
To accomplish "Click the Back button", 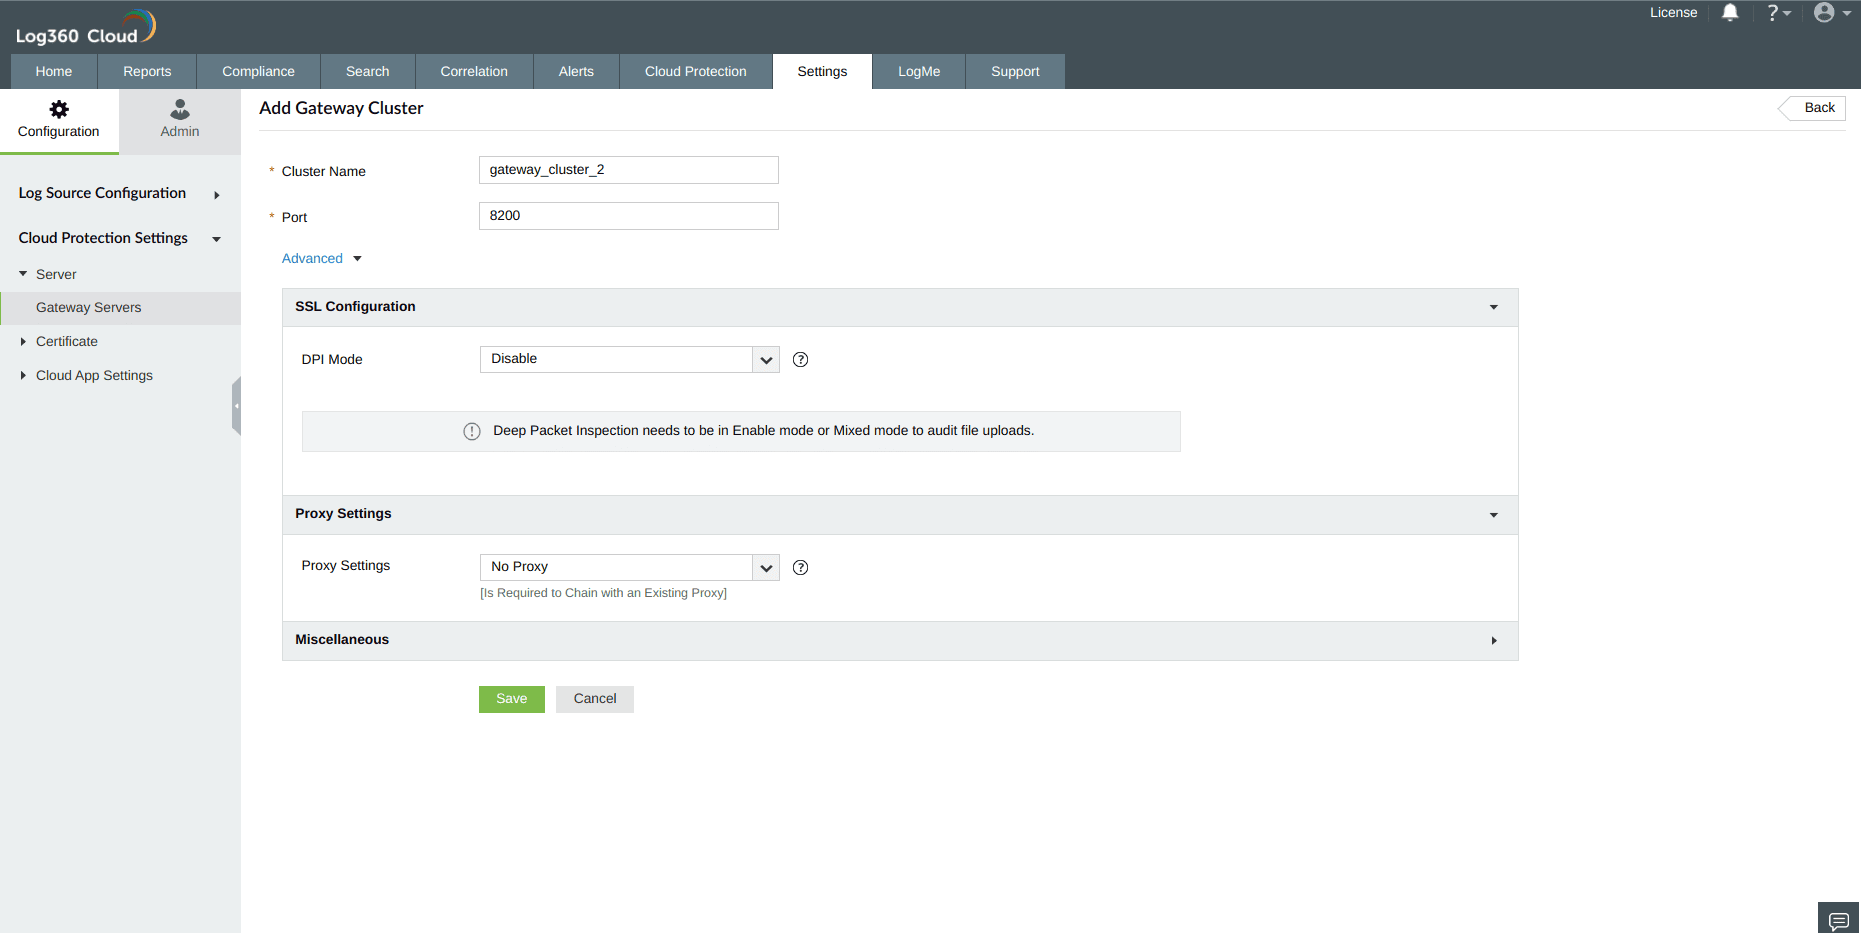I will click(x=1816, y=108).
